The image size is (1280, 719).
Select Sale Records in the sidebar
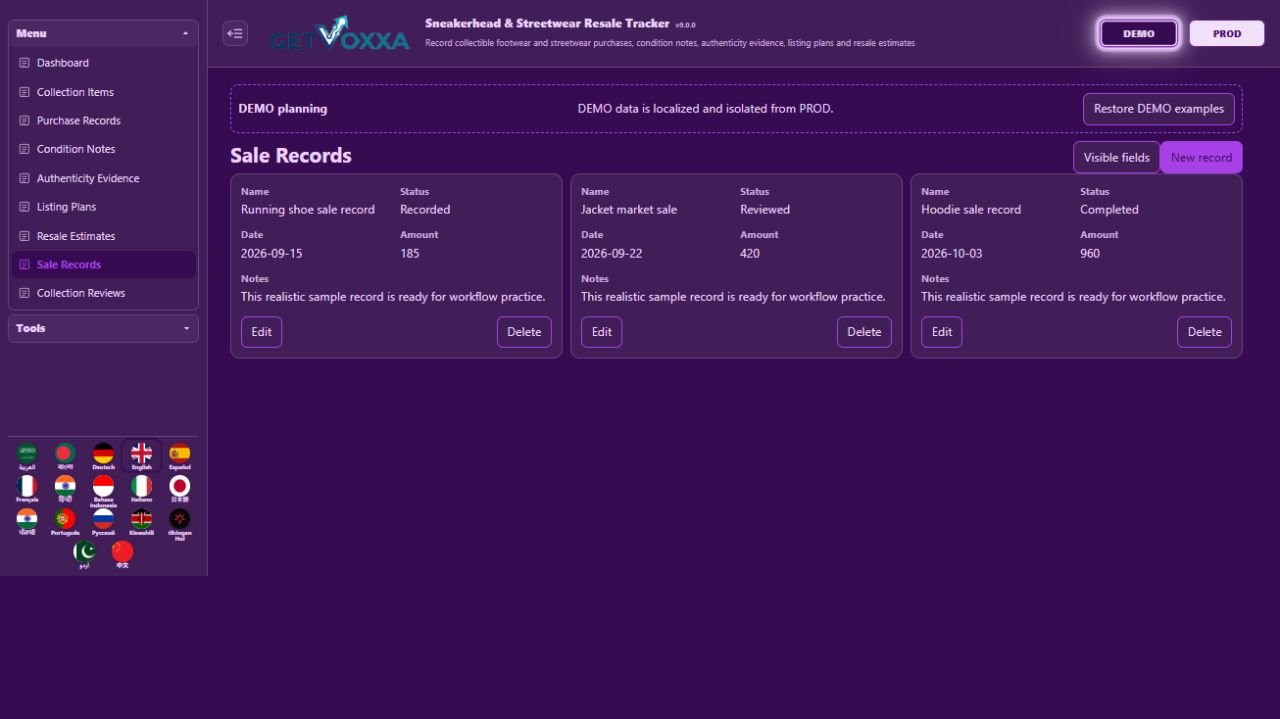(103, 265)
